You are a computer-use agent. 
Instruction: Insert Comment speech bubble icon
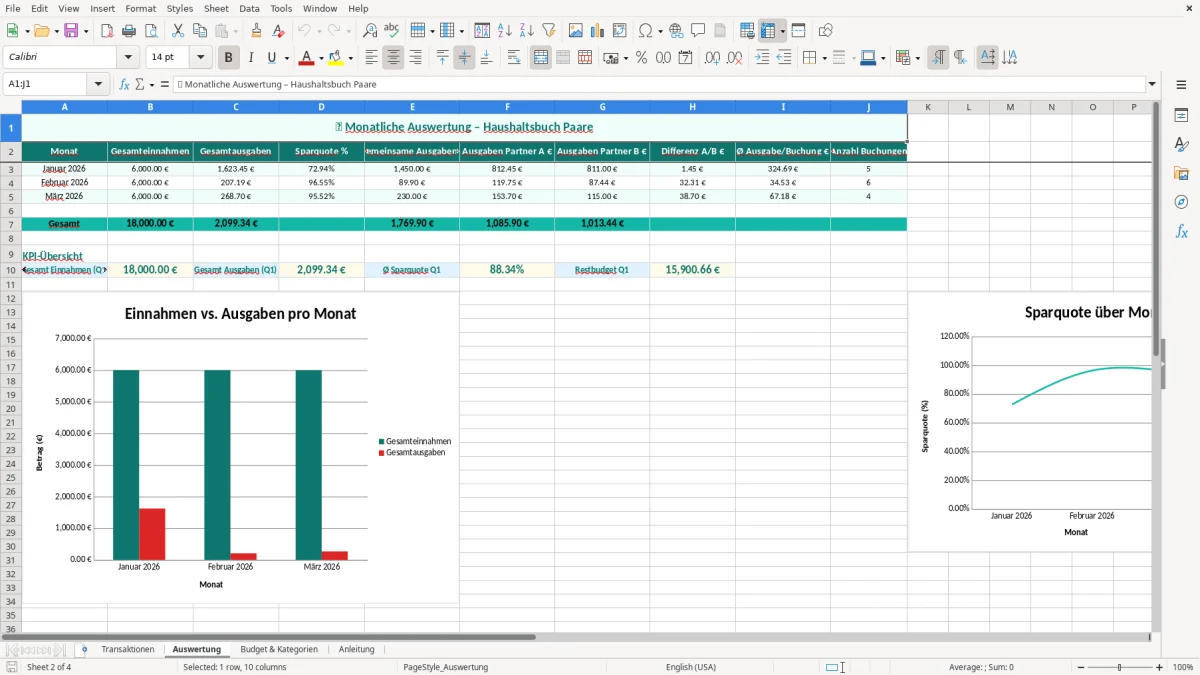coord(698,31)
